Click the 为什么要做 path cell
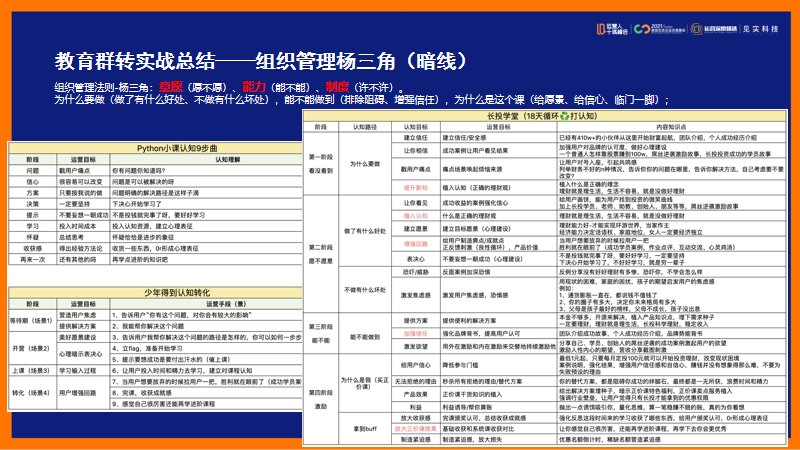This screenshot has width=800, height=450. pos(365,164)
